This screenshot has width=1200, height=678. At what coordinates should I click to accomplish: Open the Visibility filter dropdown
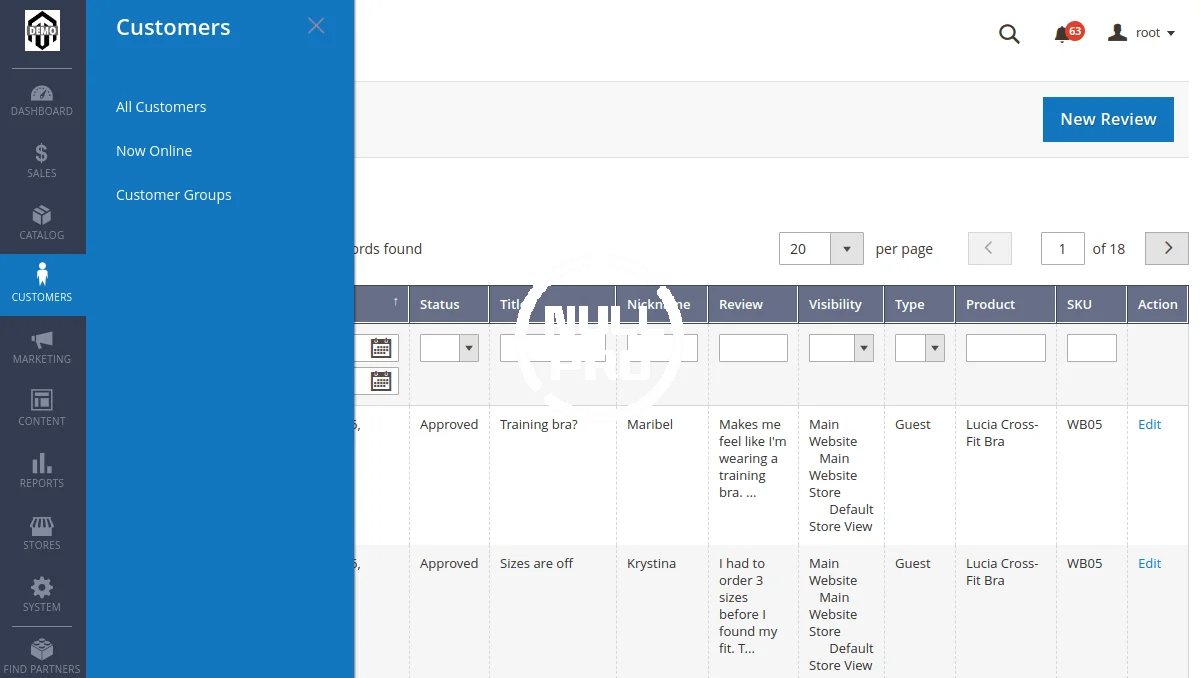click(863, 348)
